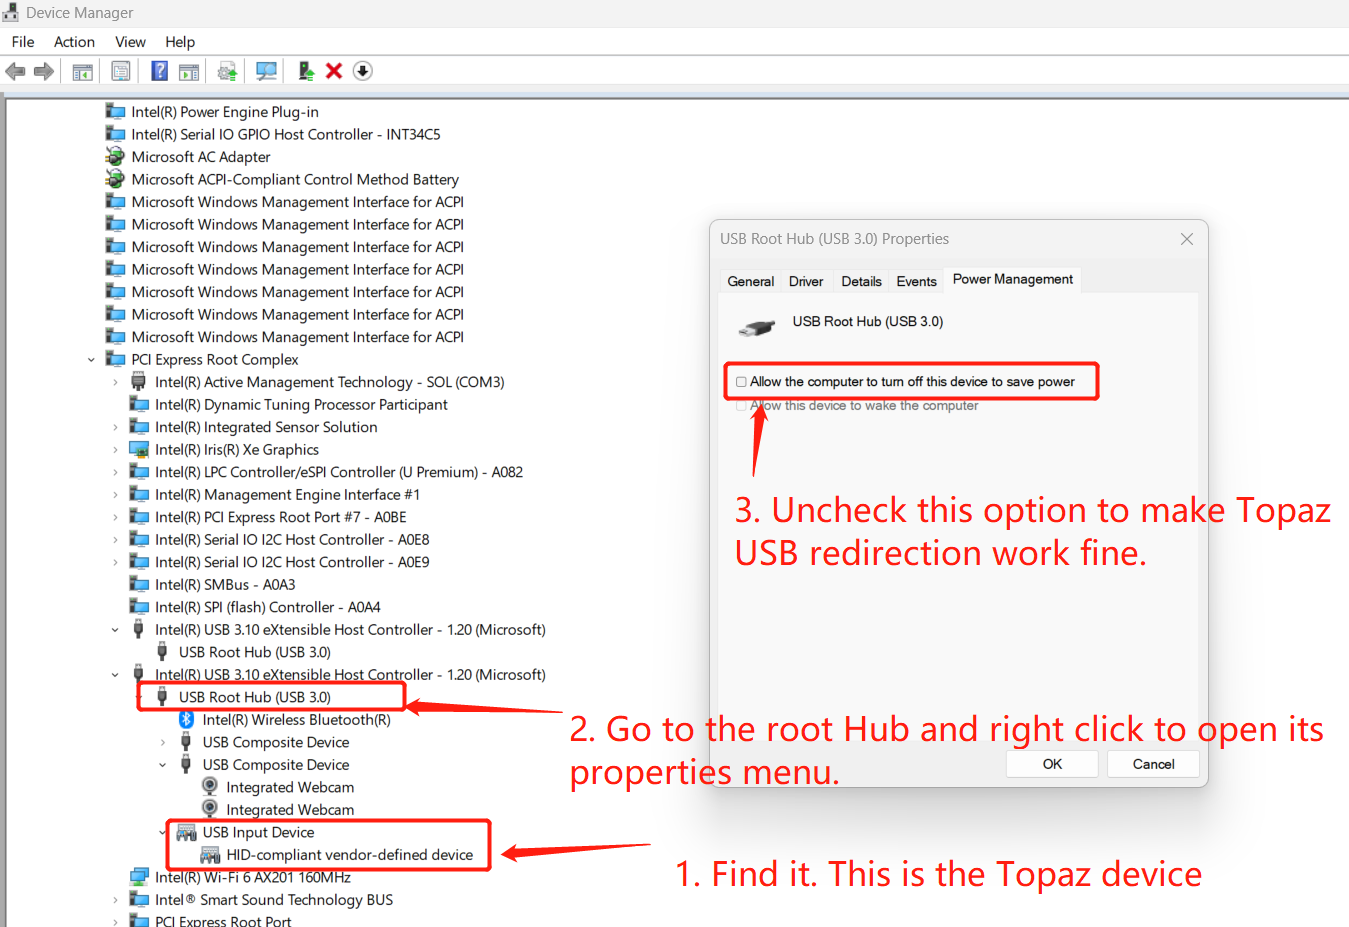Click OK in the Properties dialog
1349x927 pixels.
pyautogui.click(x=1052, y=764)
